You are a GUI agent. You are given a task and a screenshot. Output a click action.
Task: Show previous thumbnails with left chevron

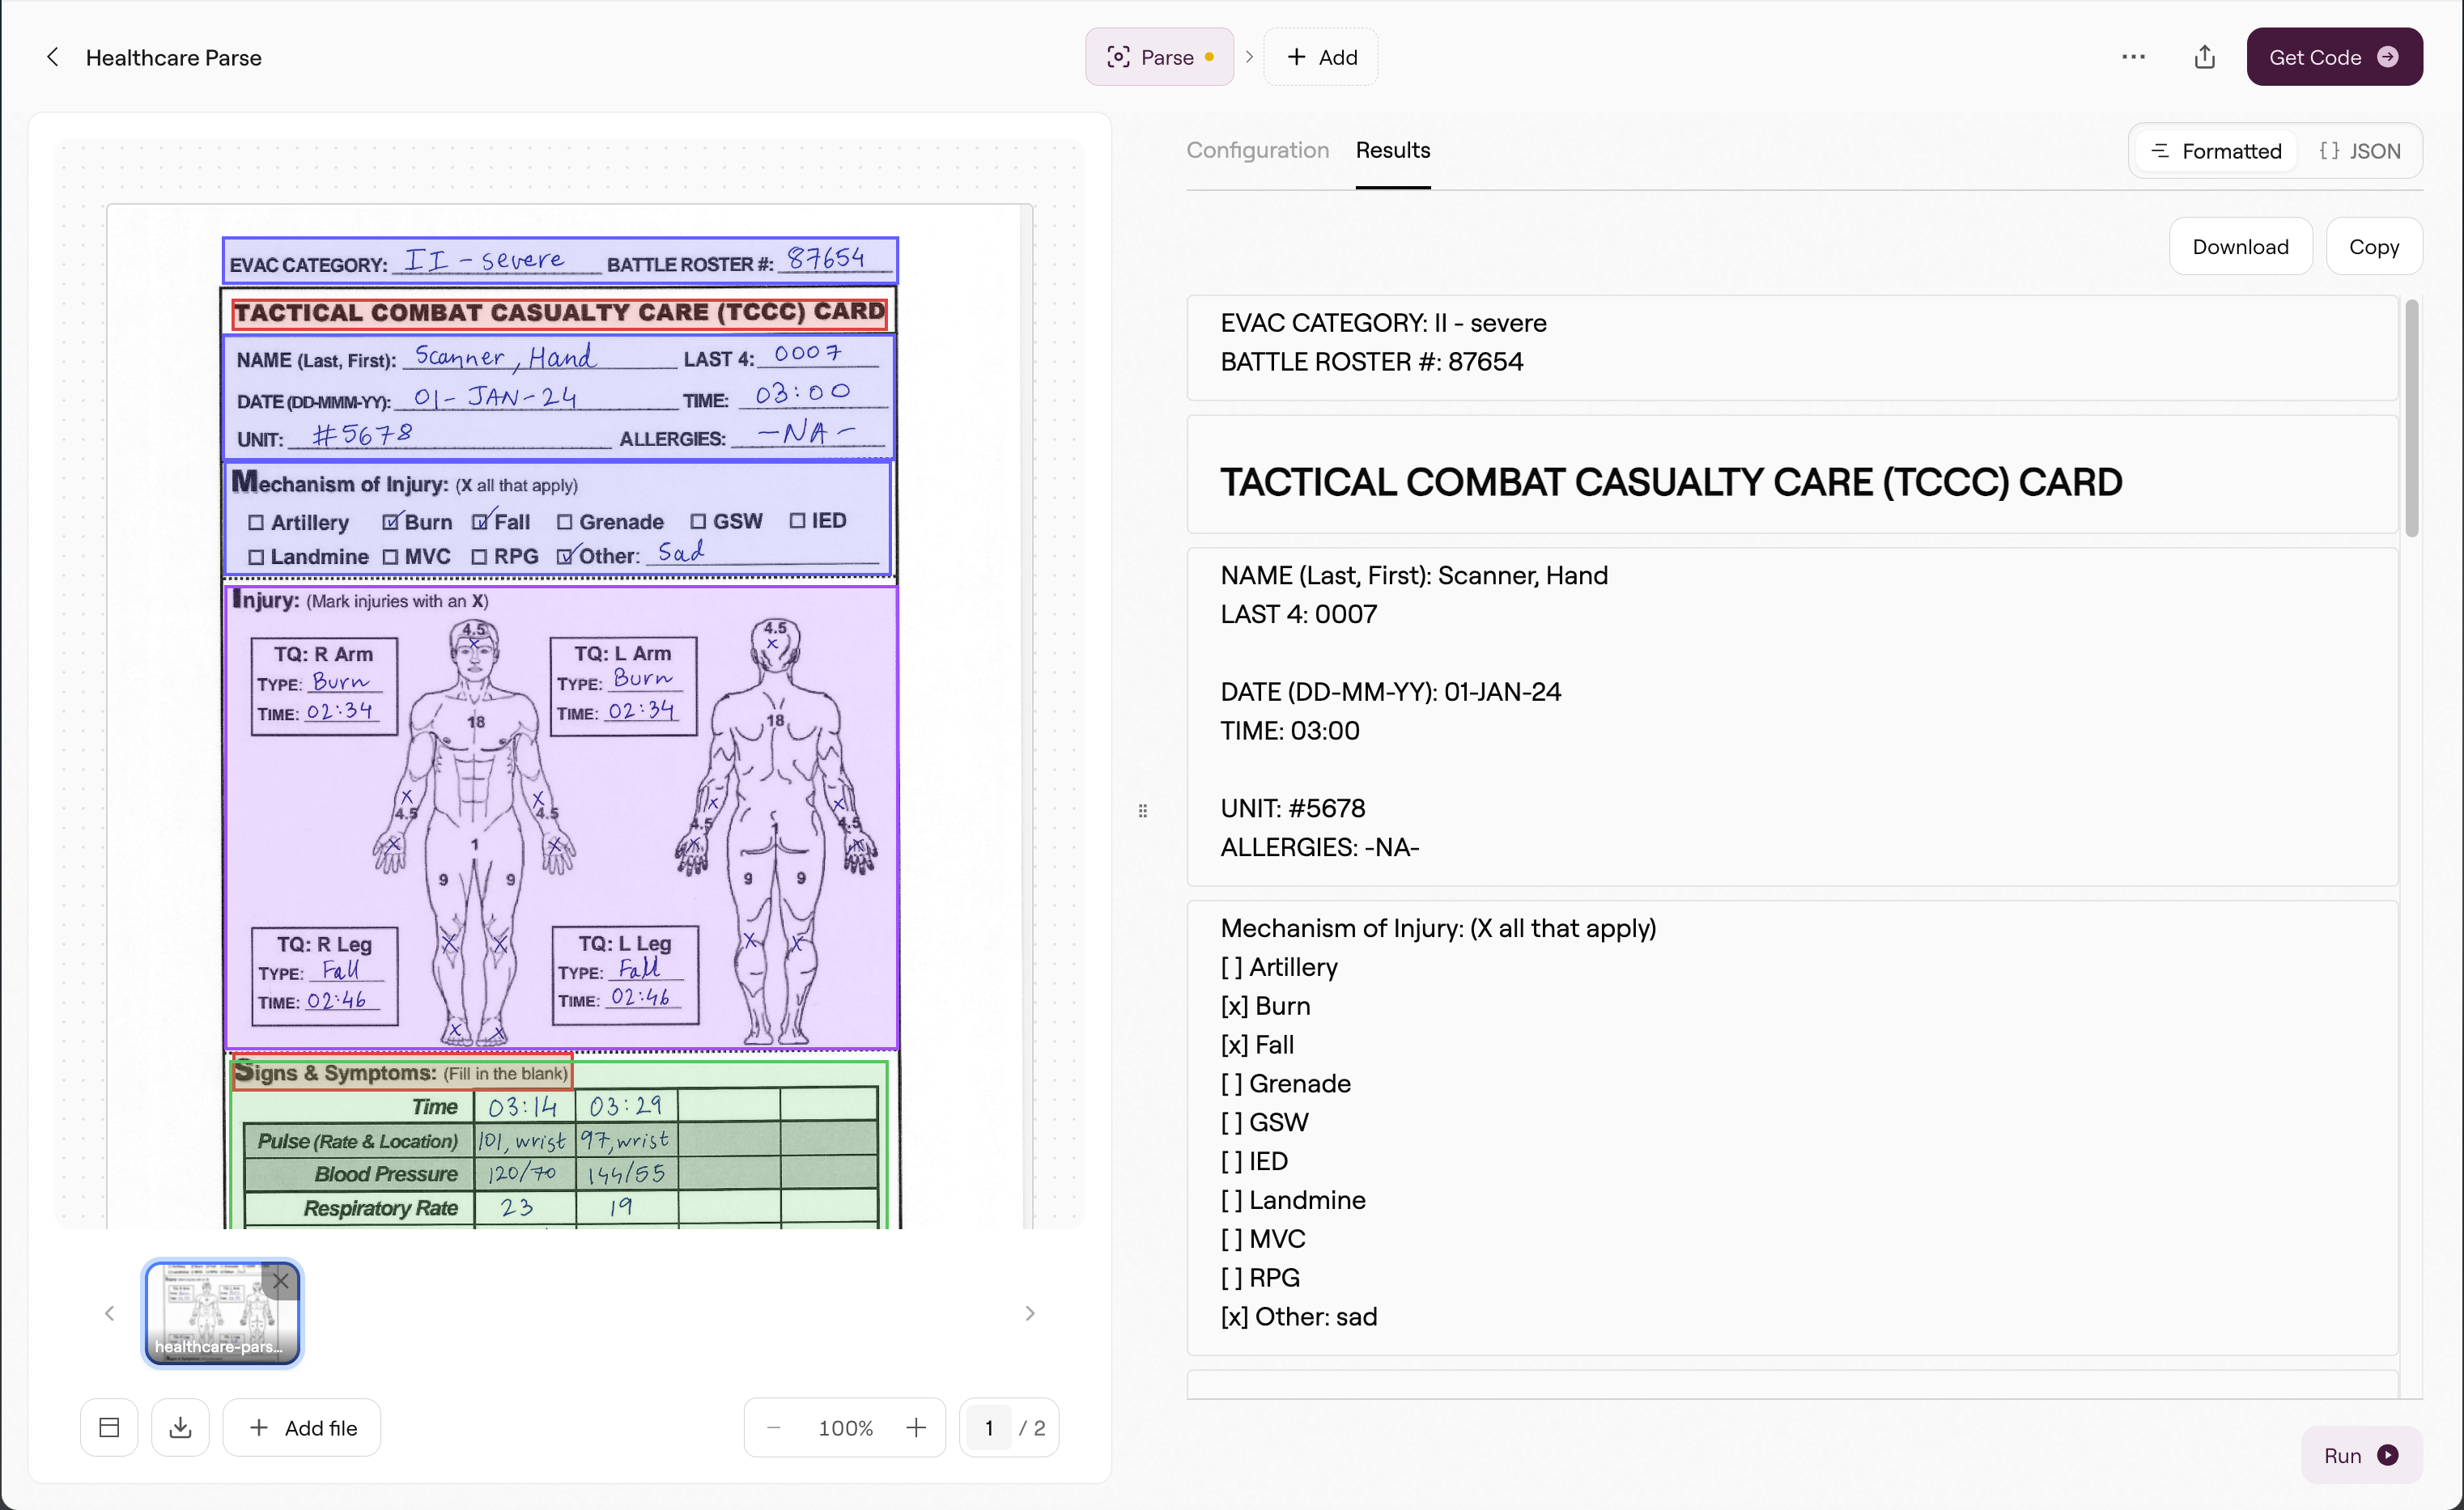click(x=109, y=1313)
